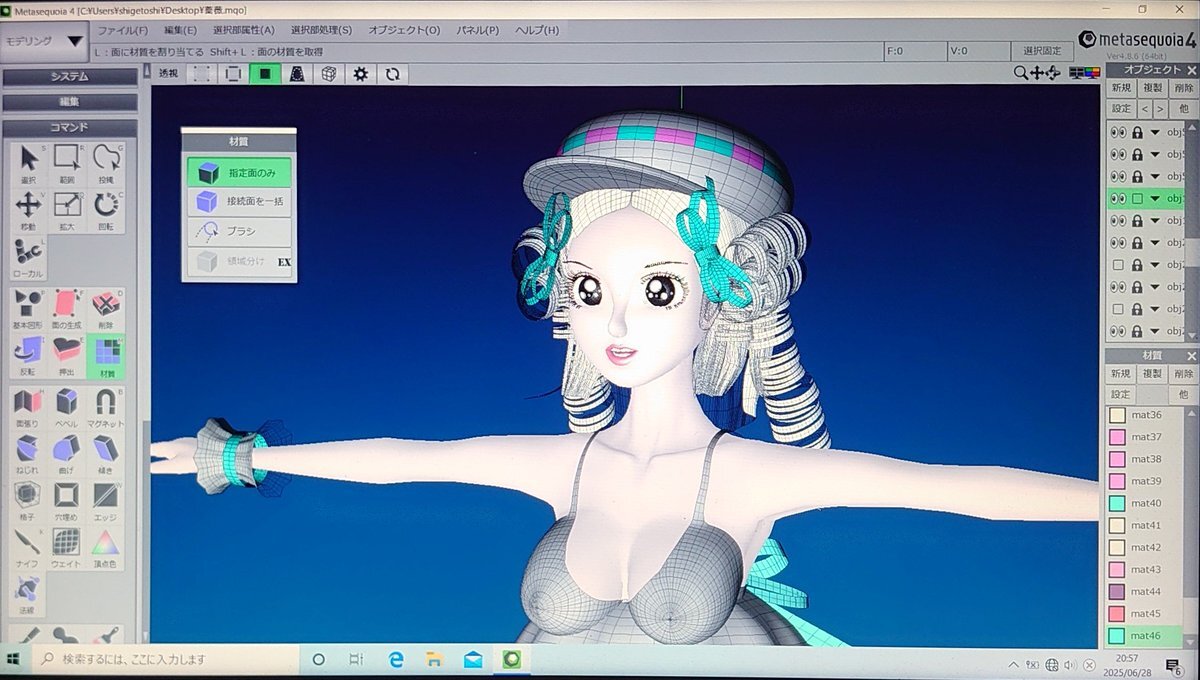Image resolution: width=1200 pixels, height=680 pixels.
Task: Open the ヘルプ(H) menu
Action: tap(537, 30)
